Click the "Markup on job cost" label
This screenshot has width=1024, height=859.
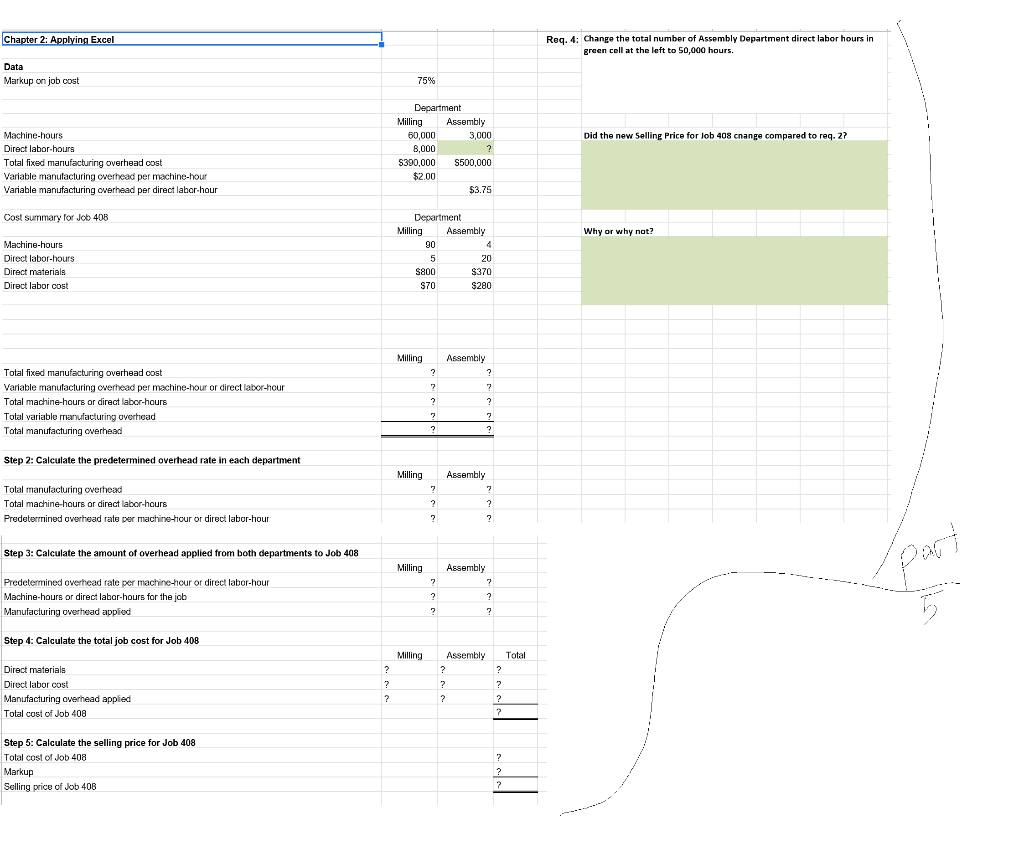pyautogui.click(x=41, y=80)
